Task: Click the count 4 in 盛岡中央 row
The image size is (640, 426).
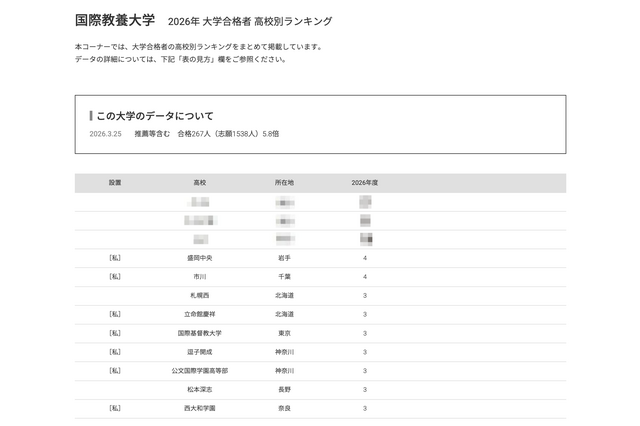Action: (x=364, y=258)
